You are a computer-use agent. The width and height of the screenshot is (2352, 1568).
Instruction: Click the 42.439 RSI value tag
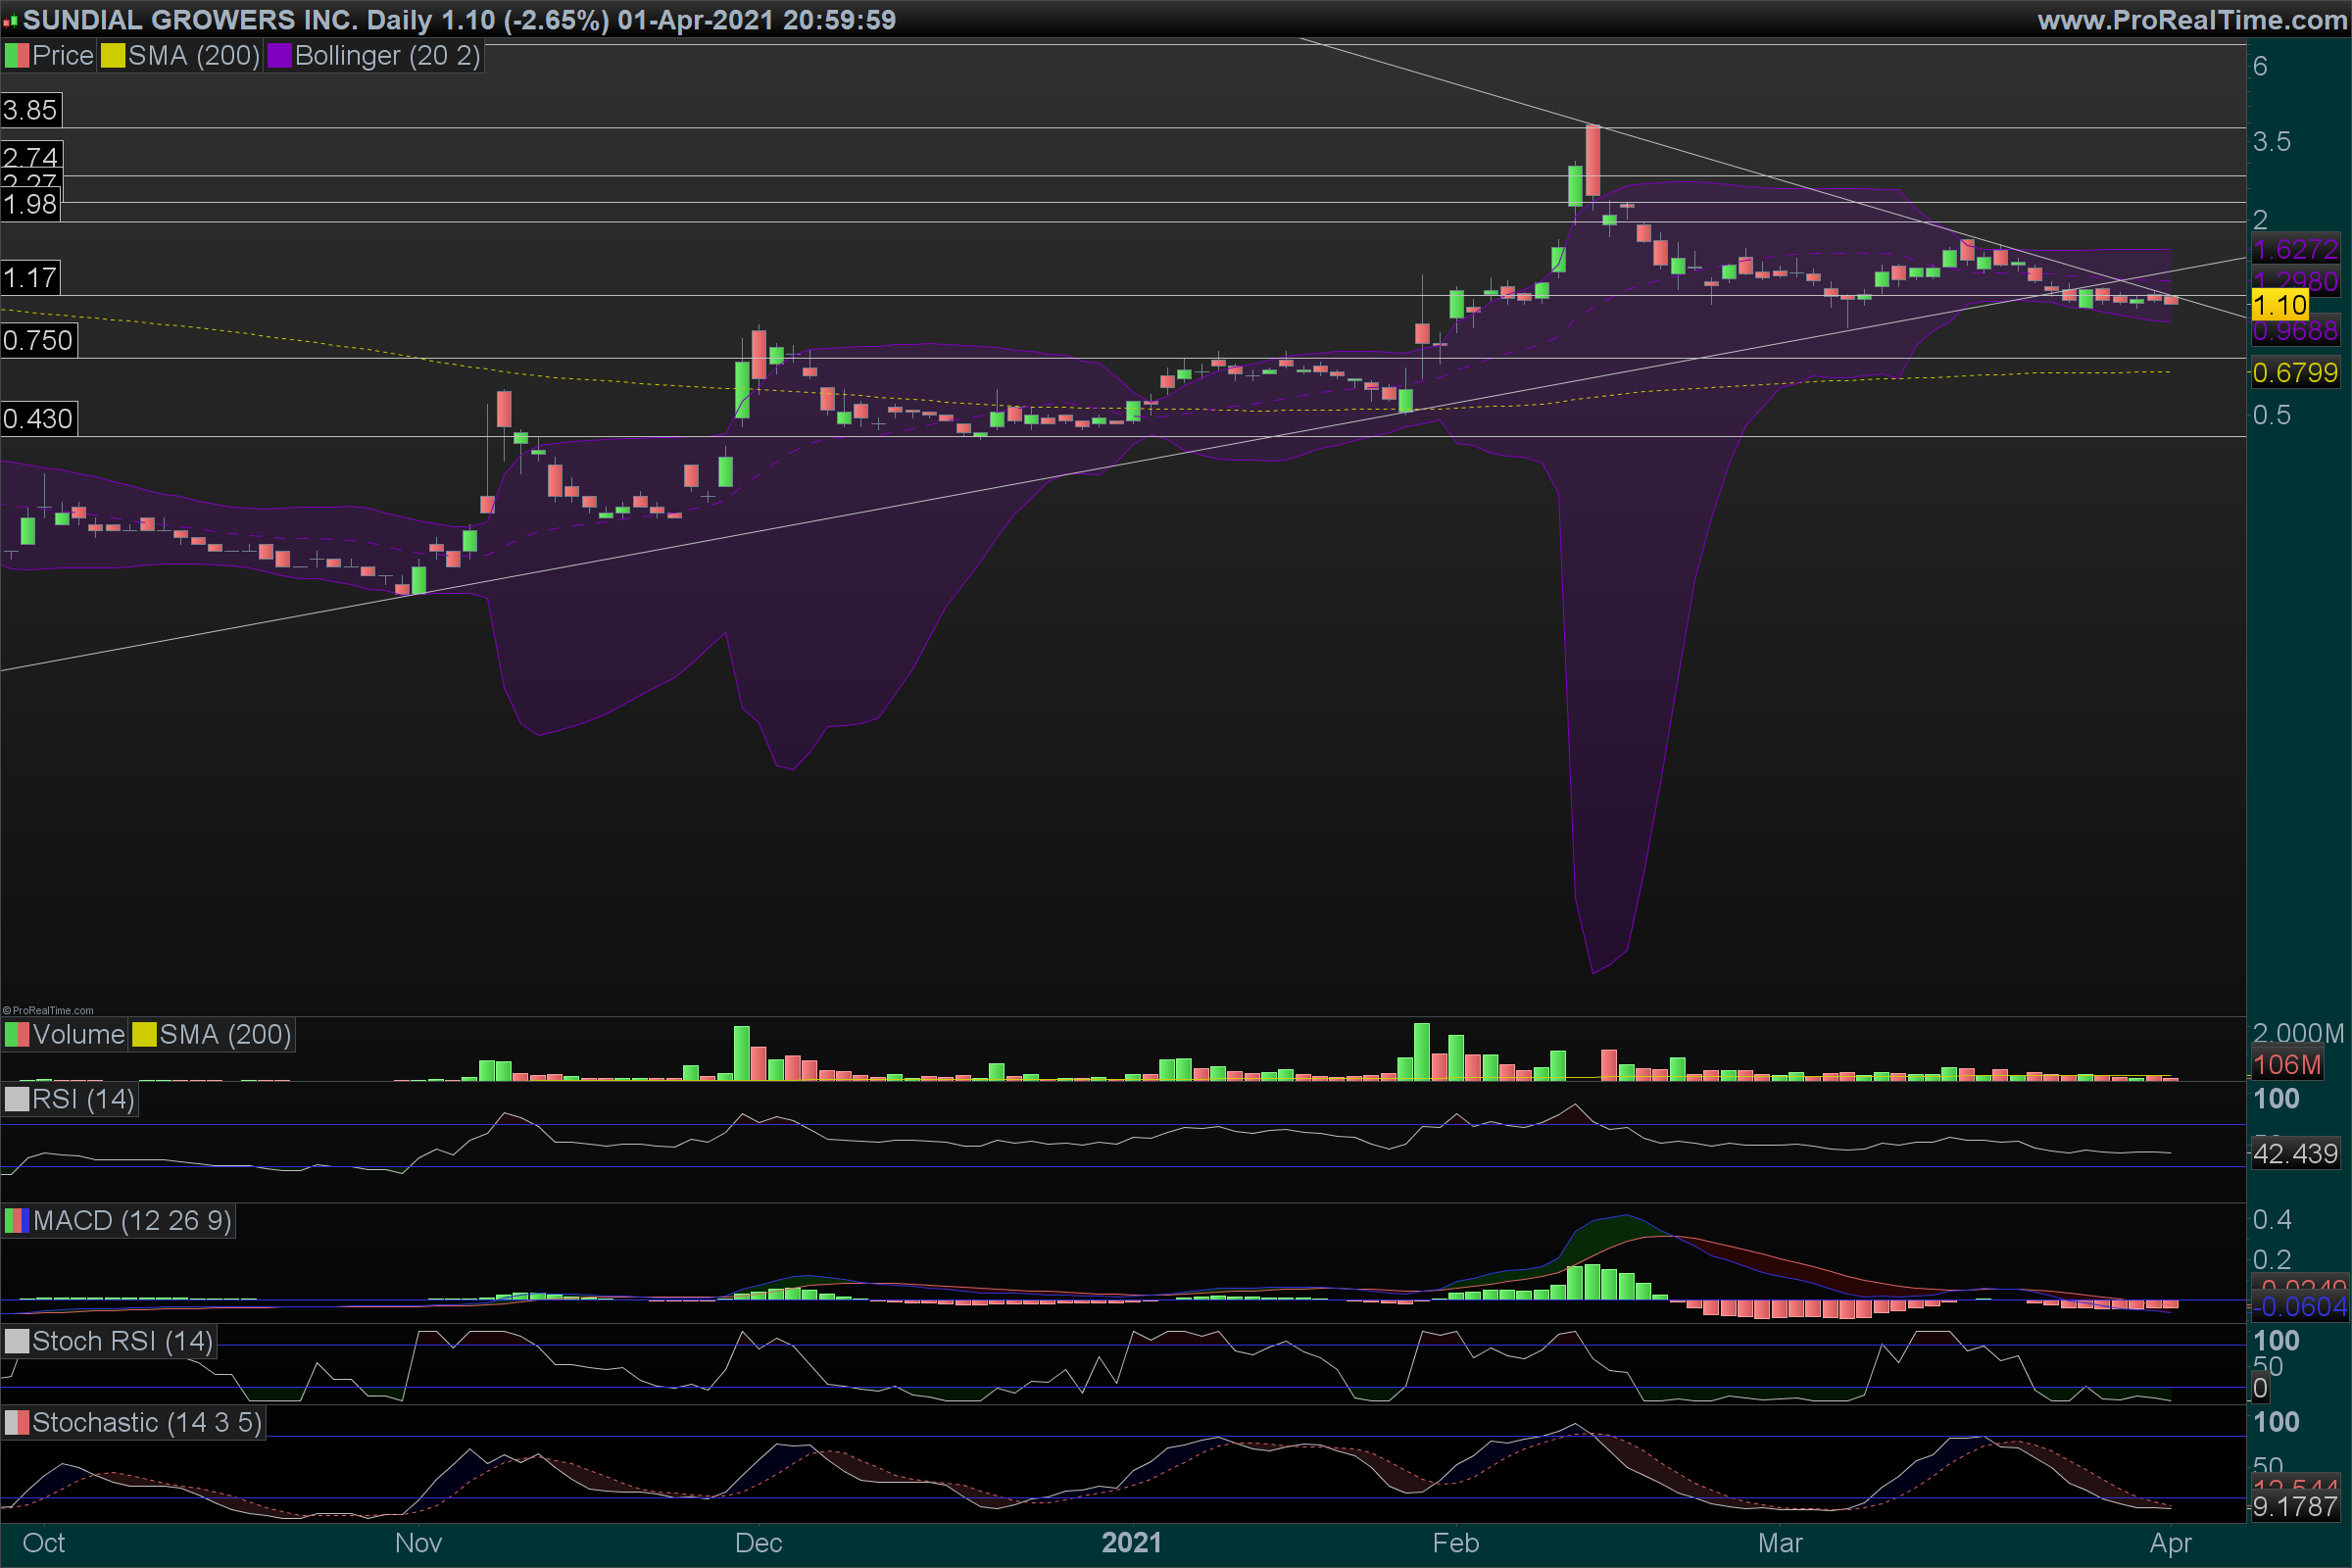[2295, 1154]
